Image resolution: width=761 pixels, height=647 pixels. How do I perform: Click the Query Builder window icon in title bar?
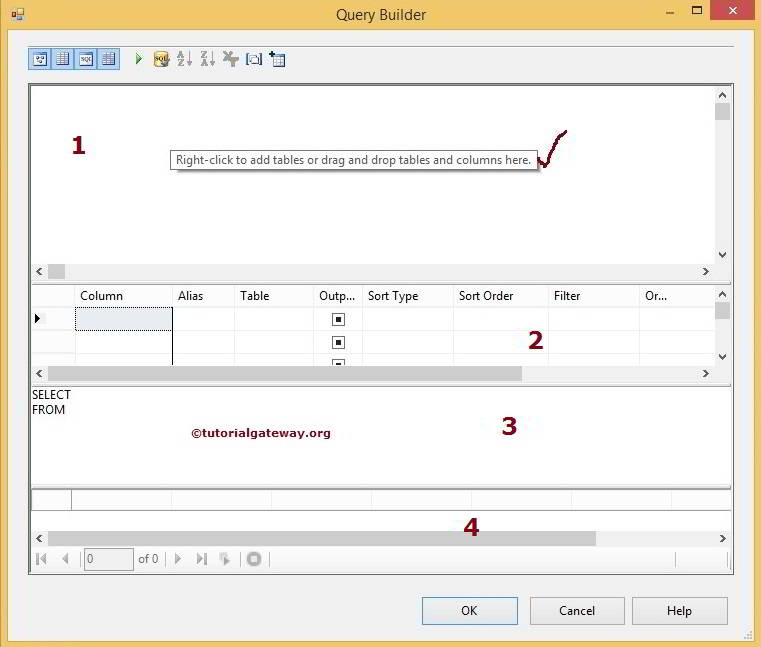tap(17, 15)
